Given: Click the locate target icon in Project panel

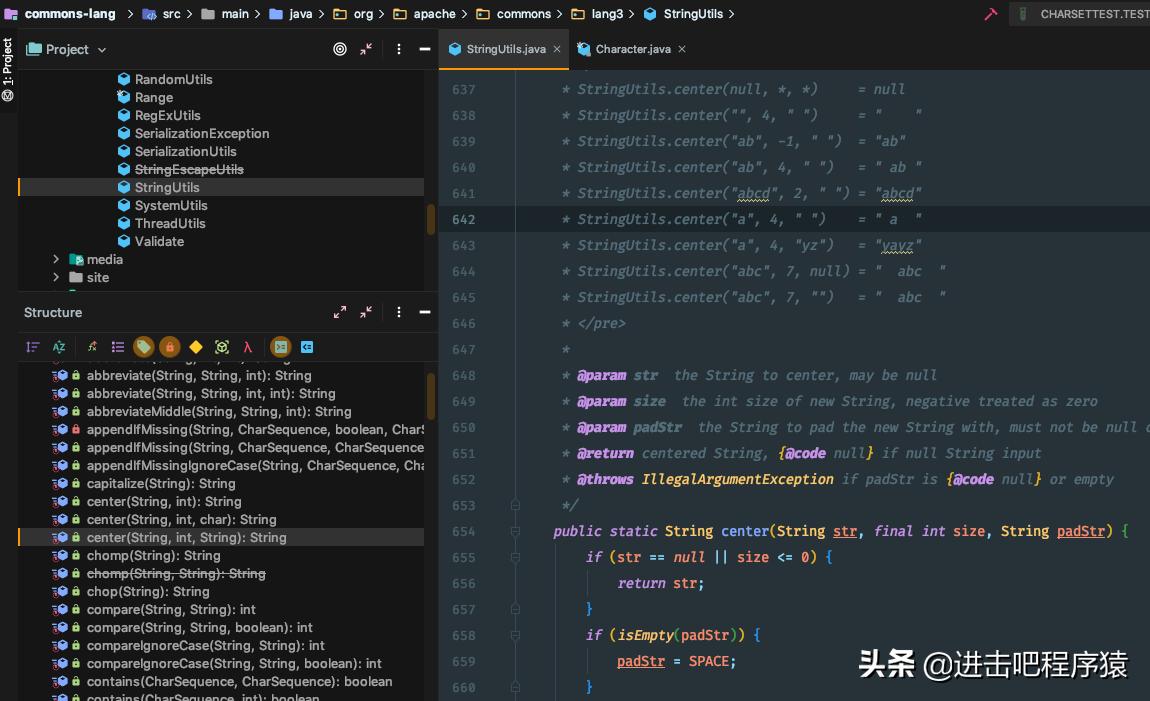Looking at the screenshot, I should [x=340, y=49].
